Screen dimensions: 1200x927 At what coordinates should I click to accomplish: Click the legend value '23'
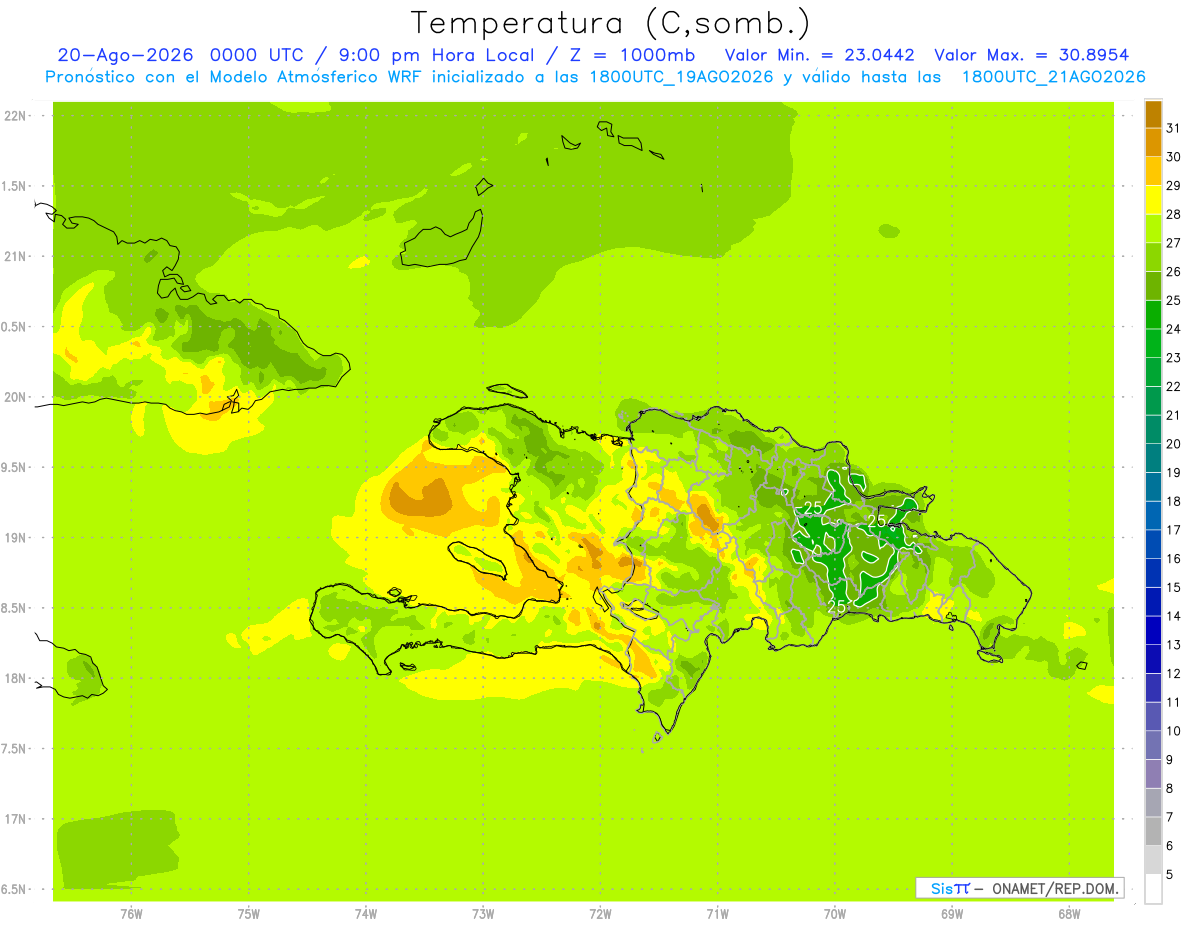tap(1173, 357)
